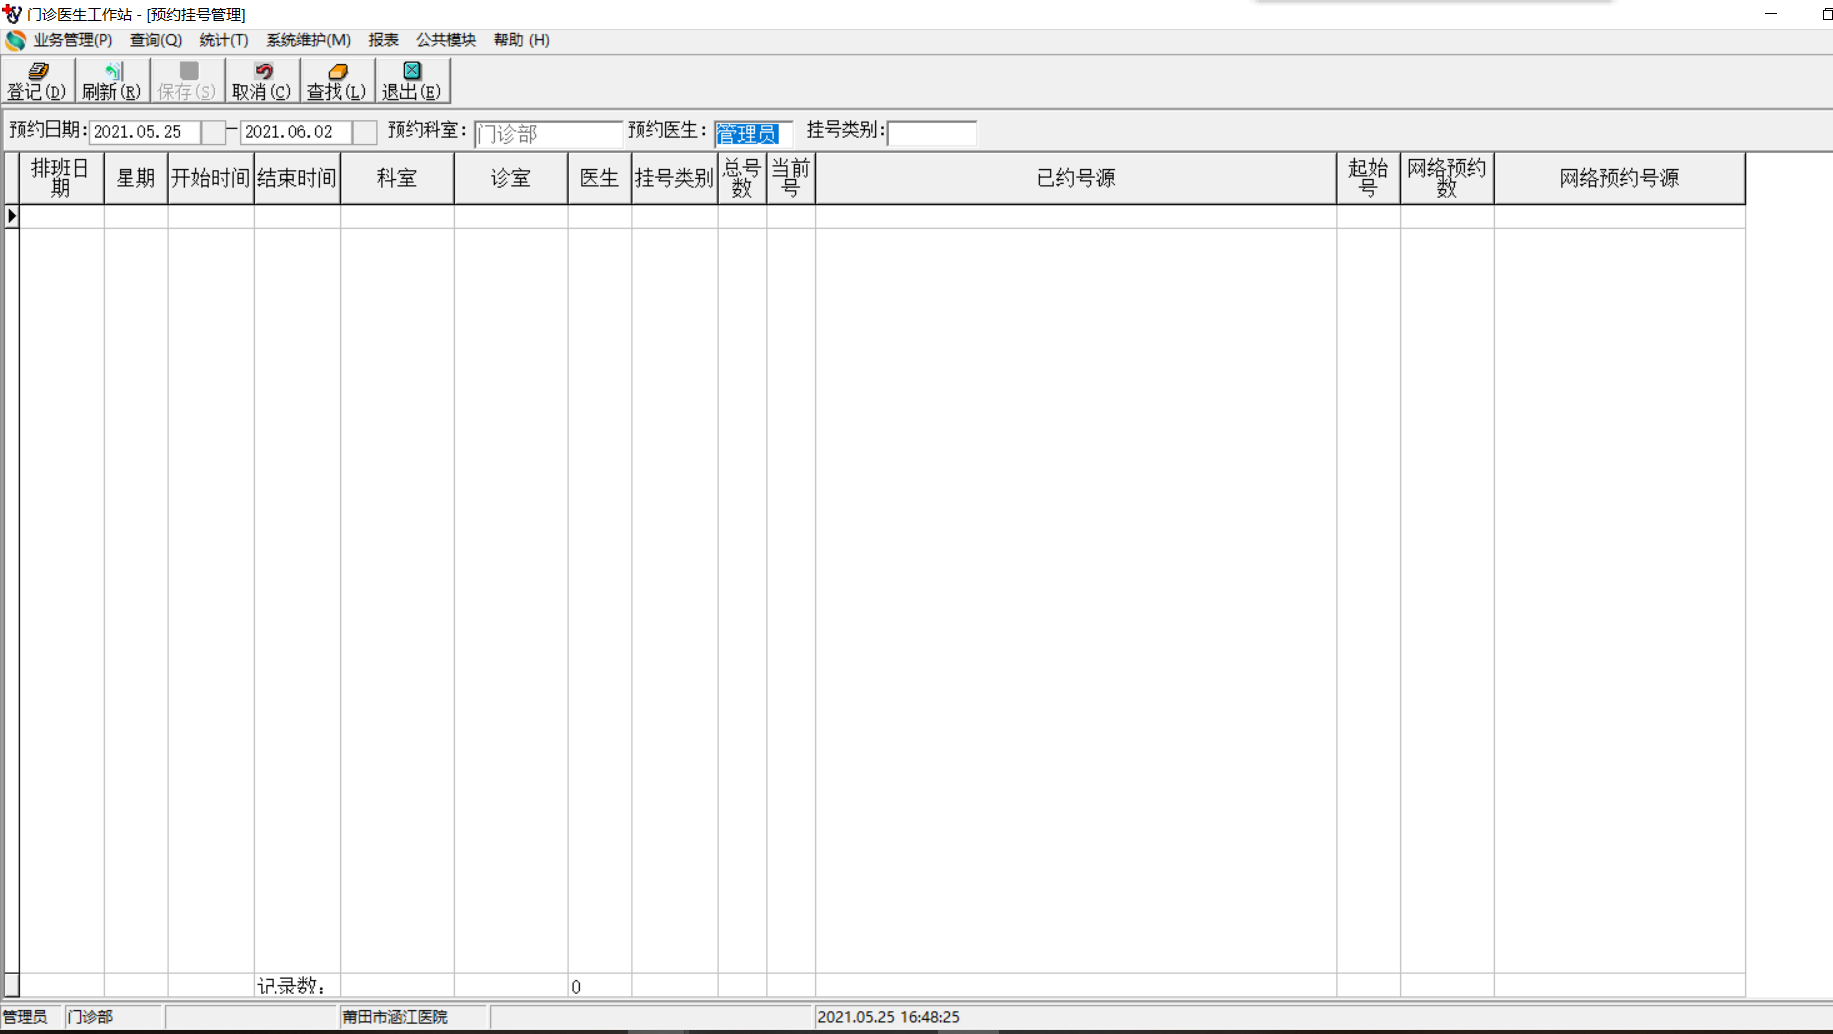1833x1034 pixels.
Task: Click the 开始时间 column header
Action: (x=211, y=178)
